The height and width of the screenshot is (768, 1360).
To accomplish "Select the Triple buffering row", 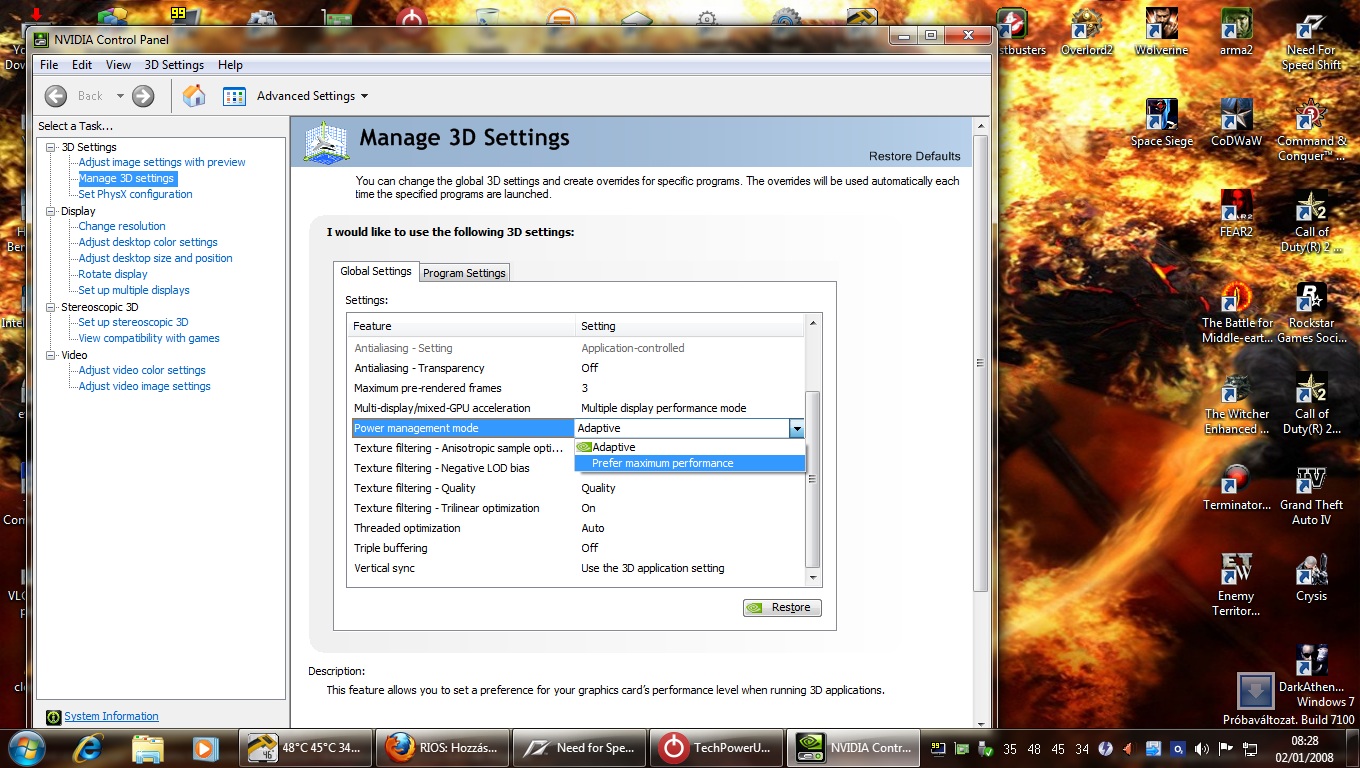I will pos(576,548).
